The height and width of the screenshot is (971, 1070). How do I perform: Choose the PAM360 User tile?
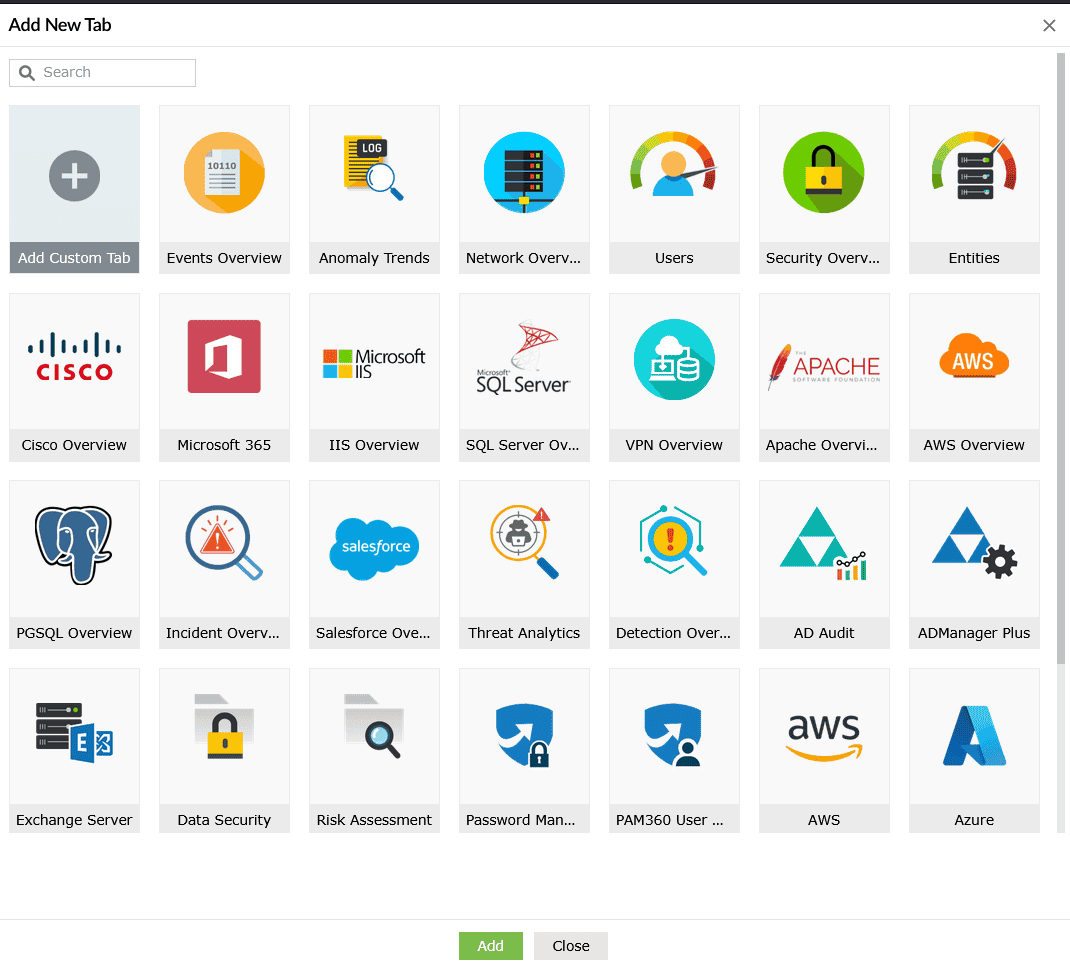pyautogui.click(x=674, y=751)
